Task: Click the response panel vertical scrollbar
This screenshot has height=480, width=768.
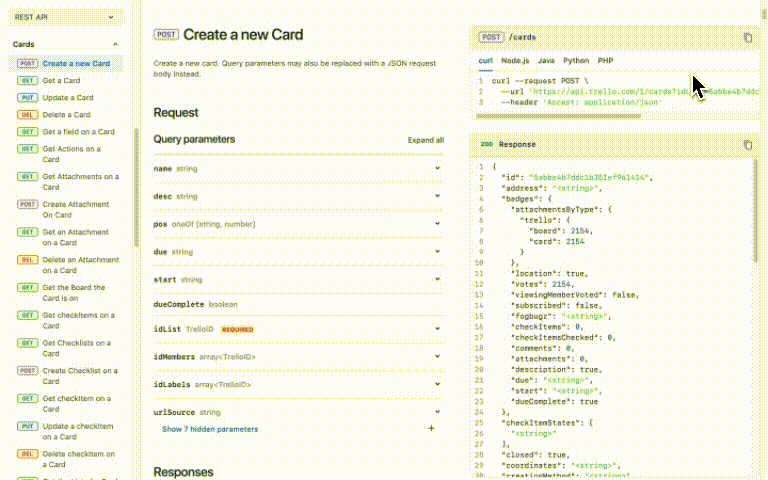Action: pos(756,250)
